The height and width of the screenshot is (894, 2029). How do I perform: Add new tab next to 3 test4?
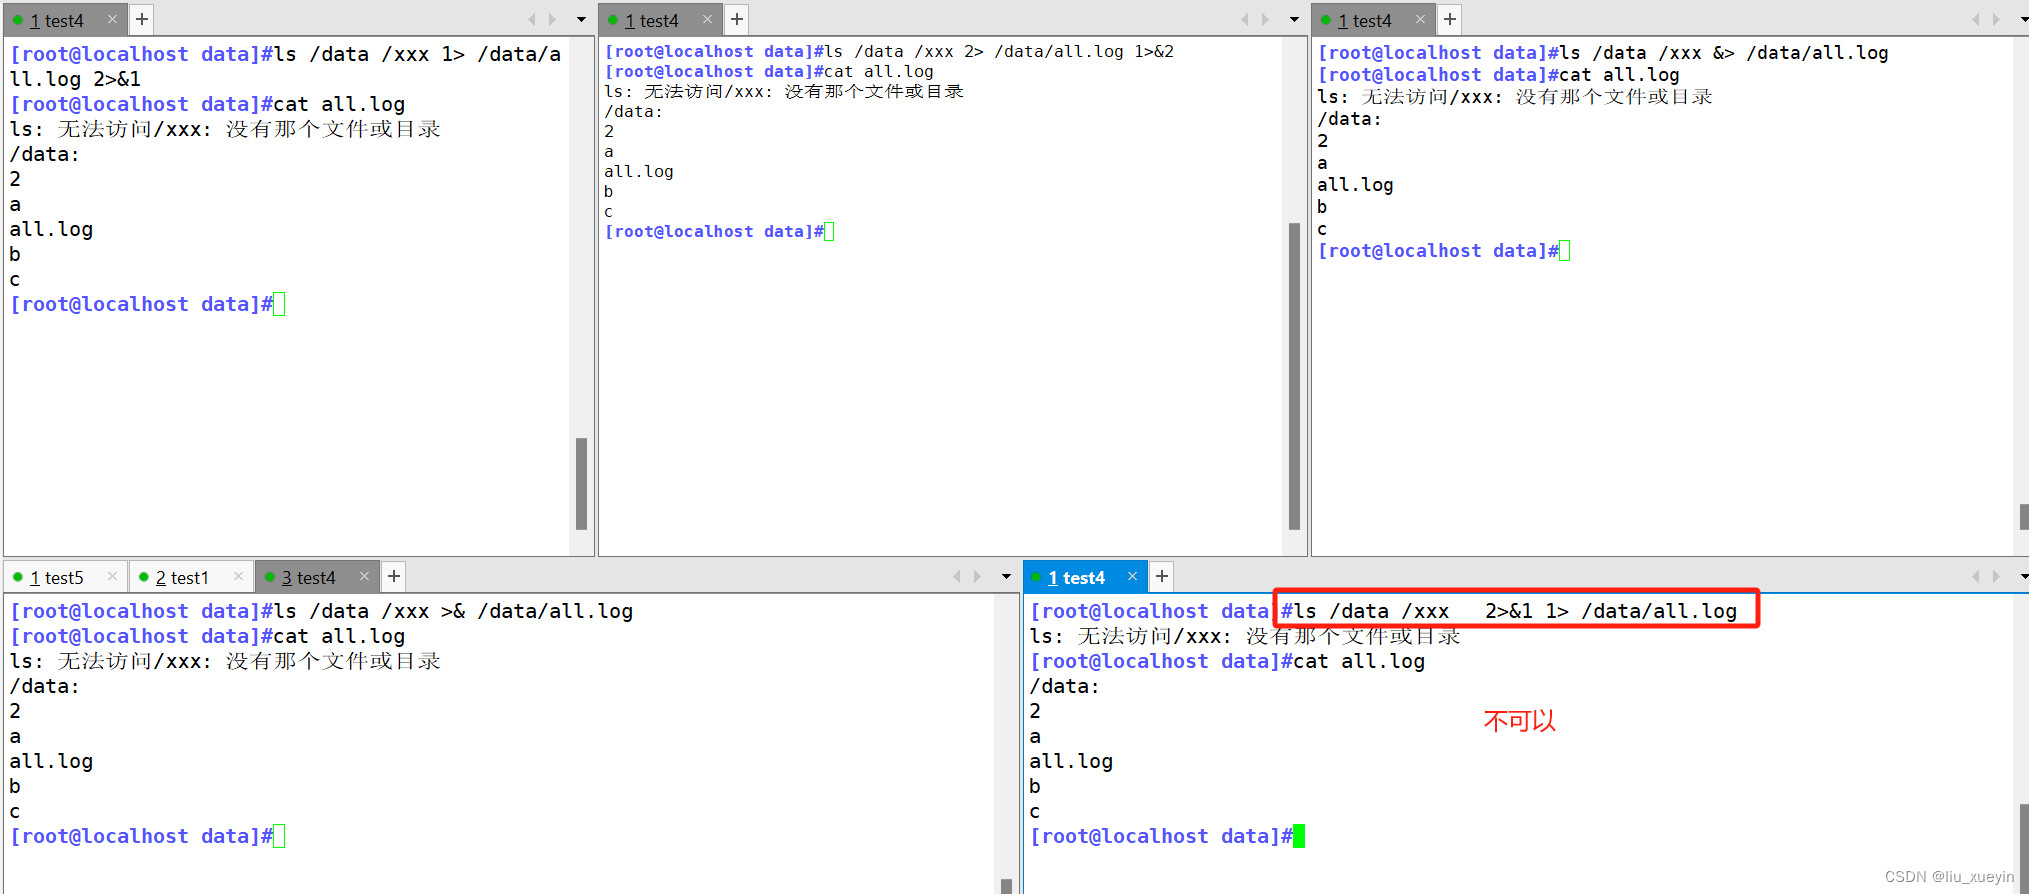(394, 576)
